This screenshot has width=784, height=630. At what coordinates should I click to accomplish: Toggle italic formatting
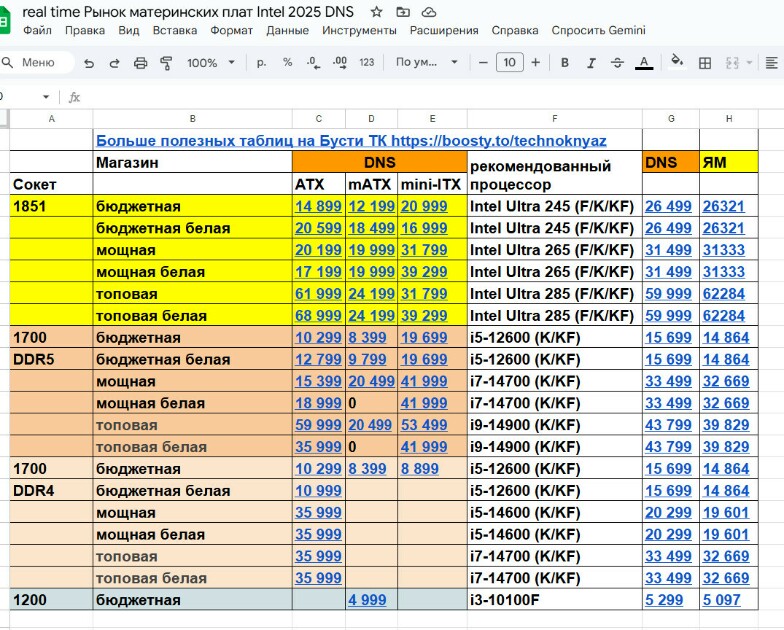(591, 62)
